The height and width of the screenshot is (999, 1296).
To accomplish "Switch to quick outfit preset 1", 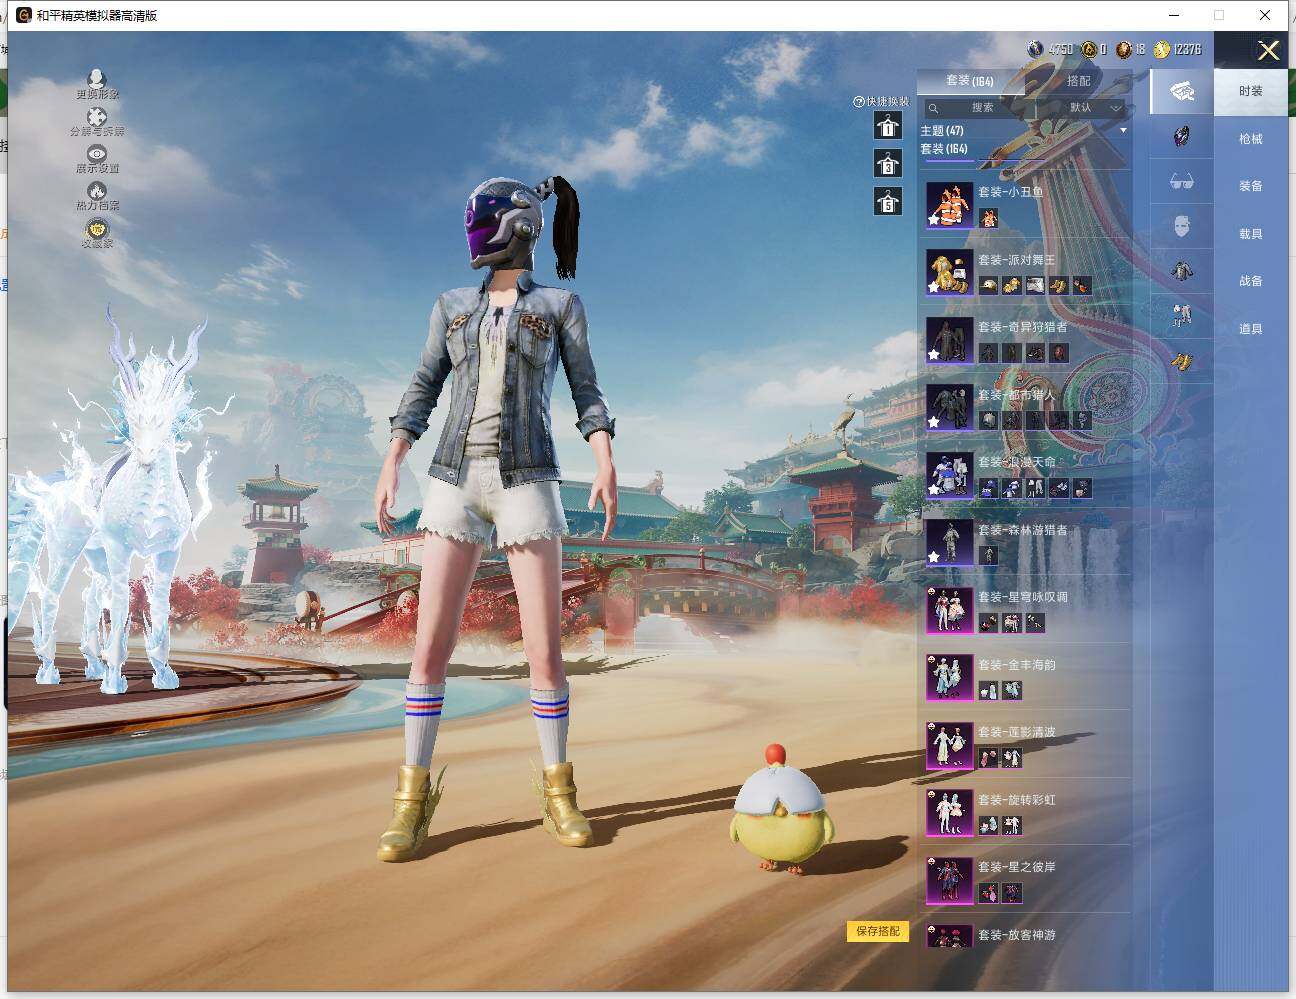I will [888, 127].
